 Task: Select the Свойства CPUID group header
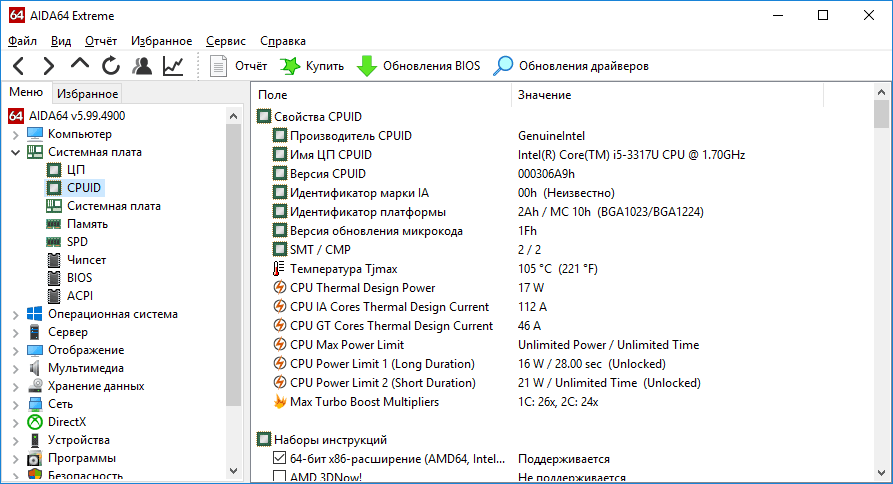tap(309, 117)
